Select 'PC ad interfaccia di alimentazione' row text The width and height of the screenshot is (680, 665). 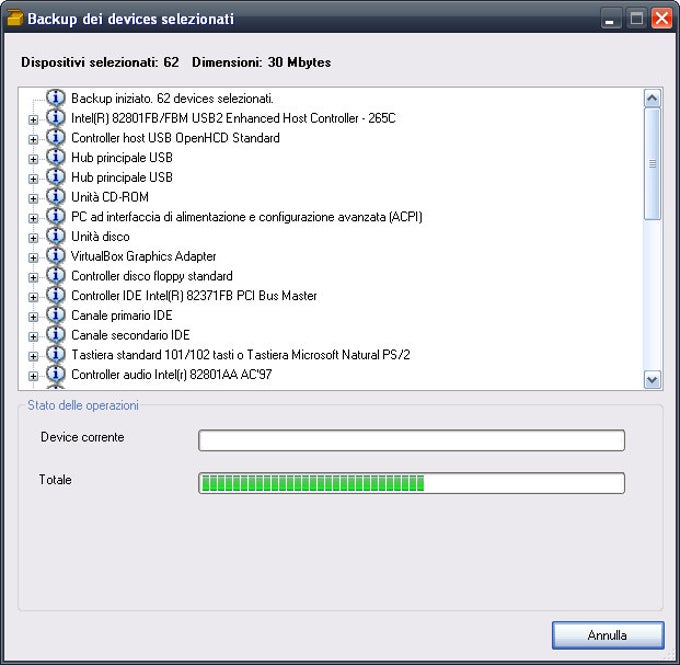246,216
